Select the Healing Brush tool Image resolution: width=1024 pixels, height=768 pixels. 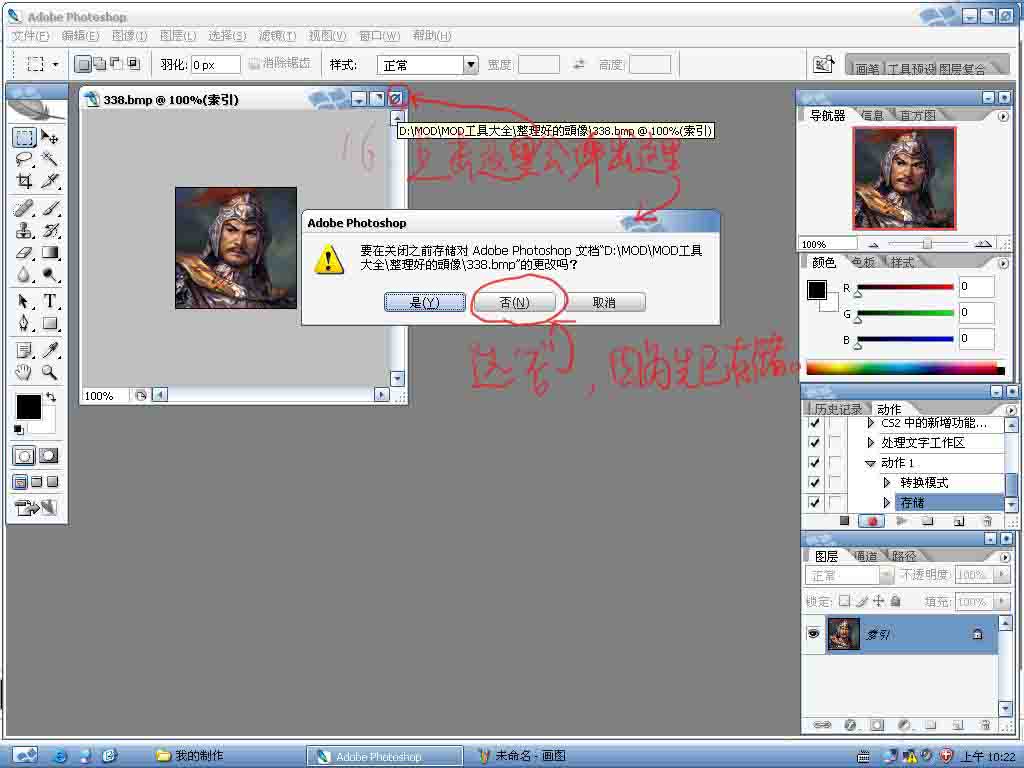point(24,208)
